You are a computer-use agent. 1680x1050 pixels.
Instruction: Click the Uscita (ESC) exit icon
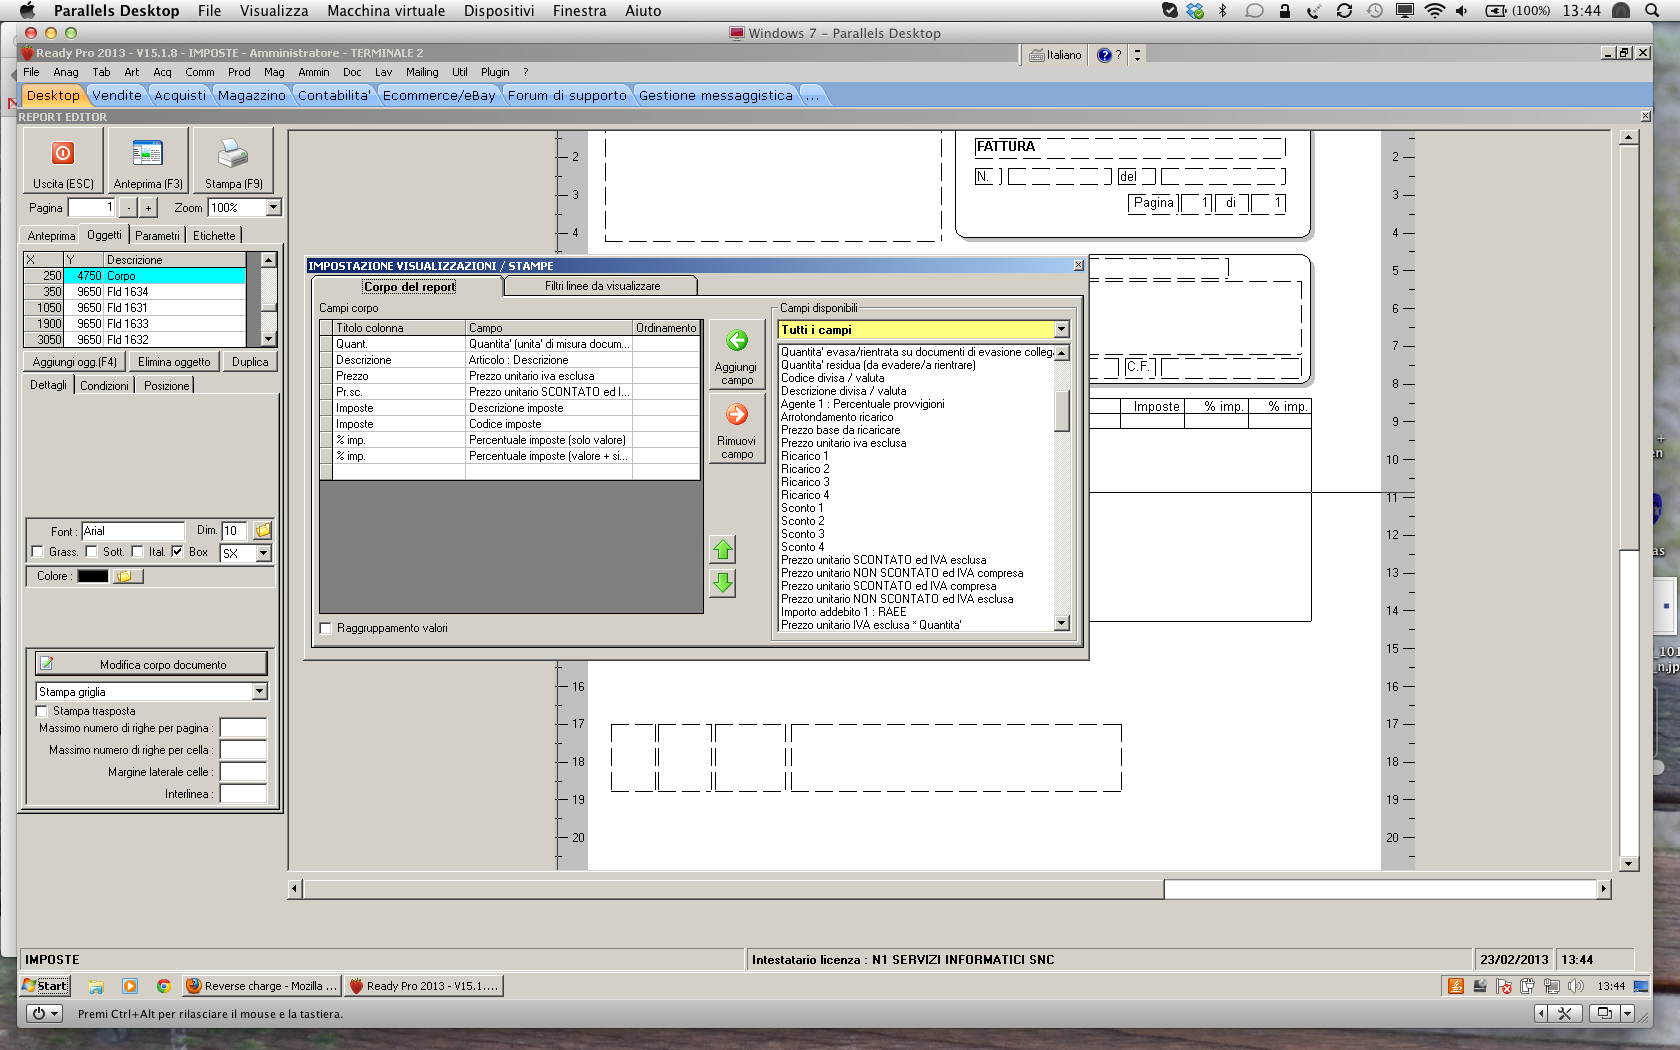click(x=62, y=155)
